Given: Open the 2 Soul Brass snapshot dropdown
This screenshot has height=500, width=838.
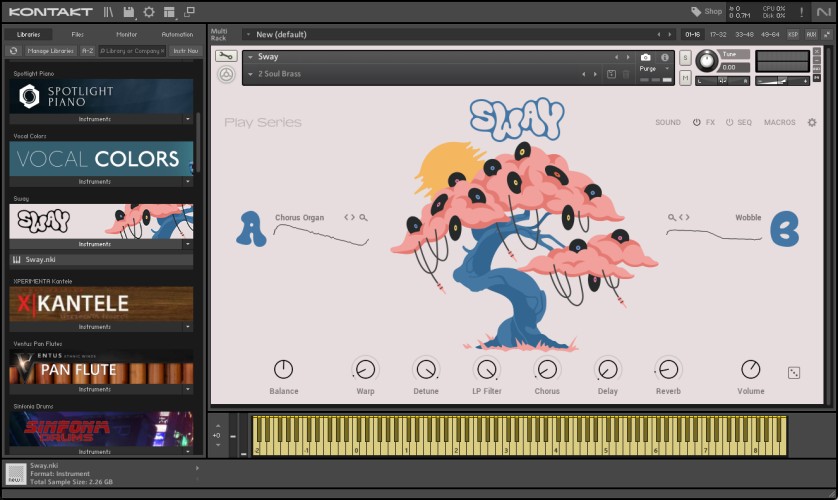Looking at the screenshot, I should point(250,74).
